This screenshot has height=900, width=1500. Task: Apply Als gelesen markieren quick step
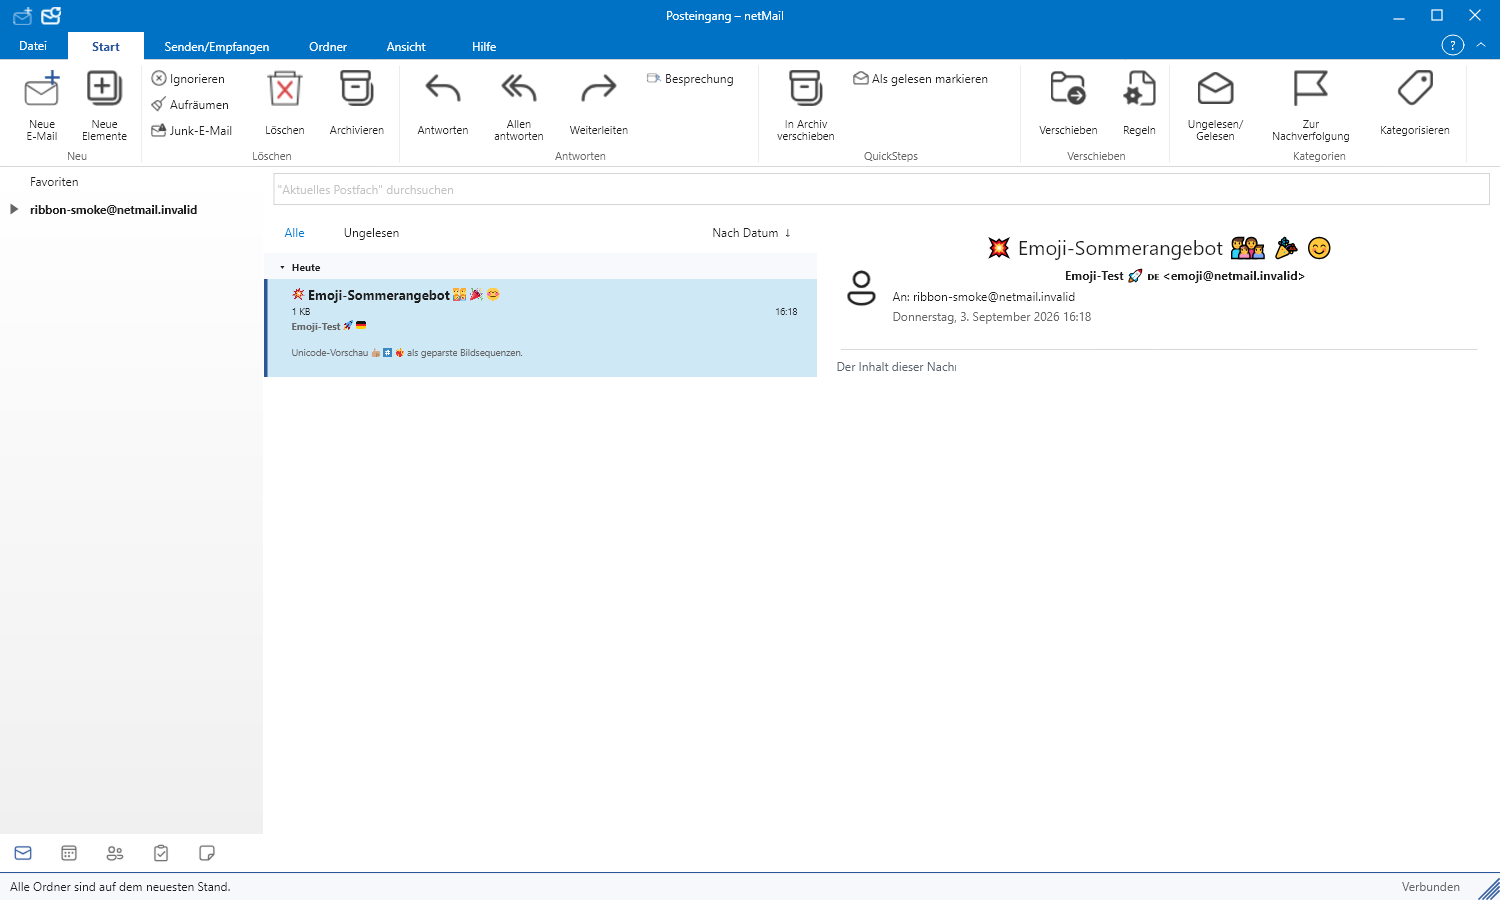(x=920, y=78)
